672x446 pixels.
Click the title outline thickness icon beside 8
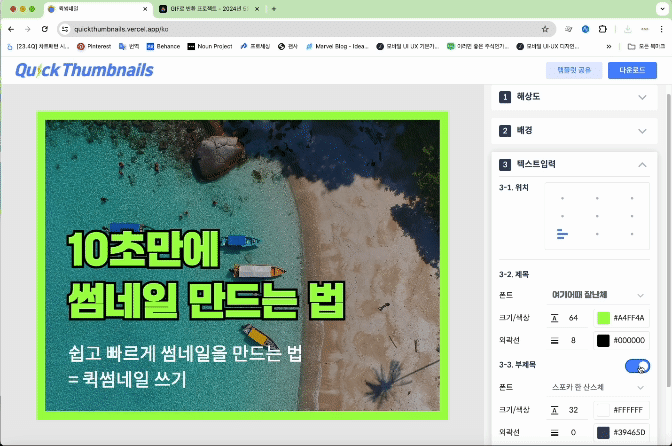(555, 341)
